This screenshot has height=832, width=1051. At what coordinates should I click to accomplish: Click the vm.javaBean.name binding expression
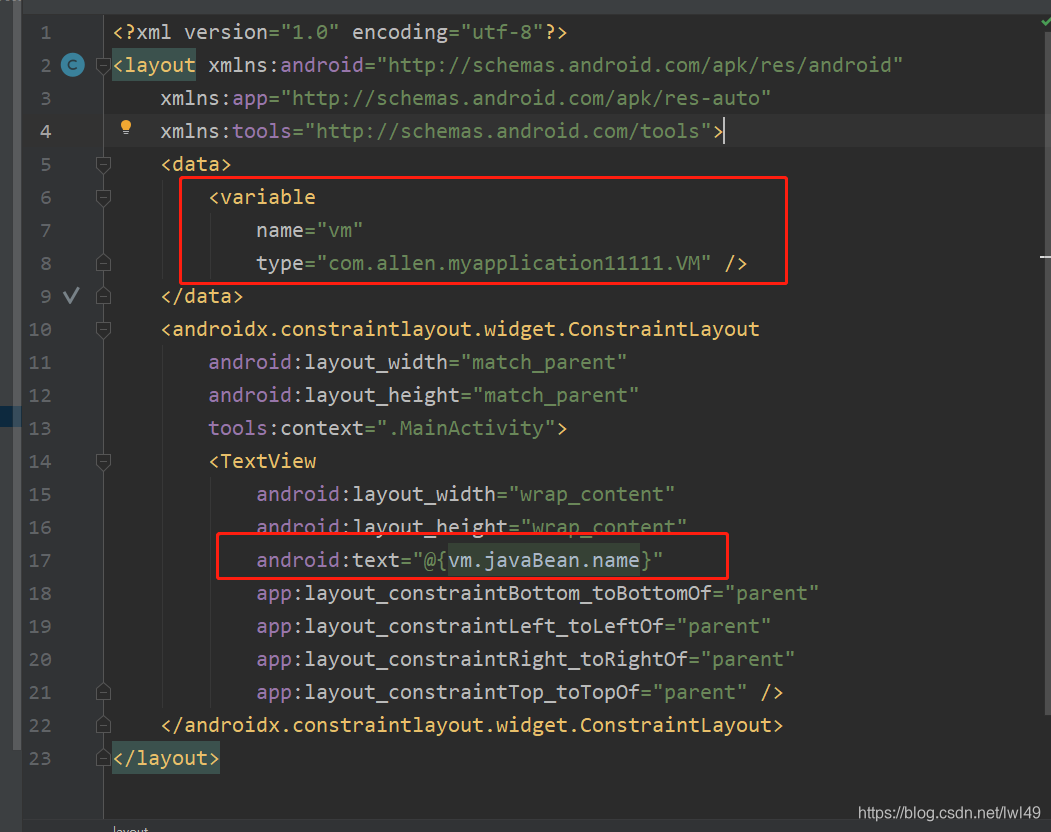pyautogui.click(x=544, y=560)
